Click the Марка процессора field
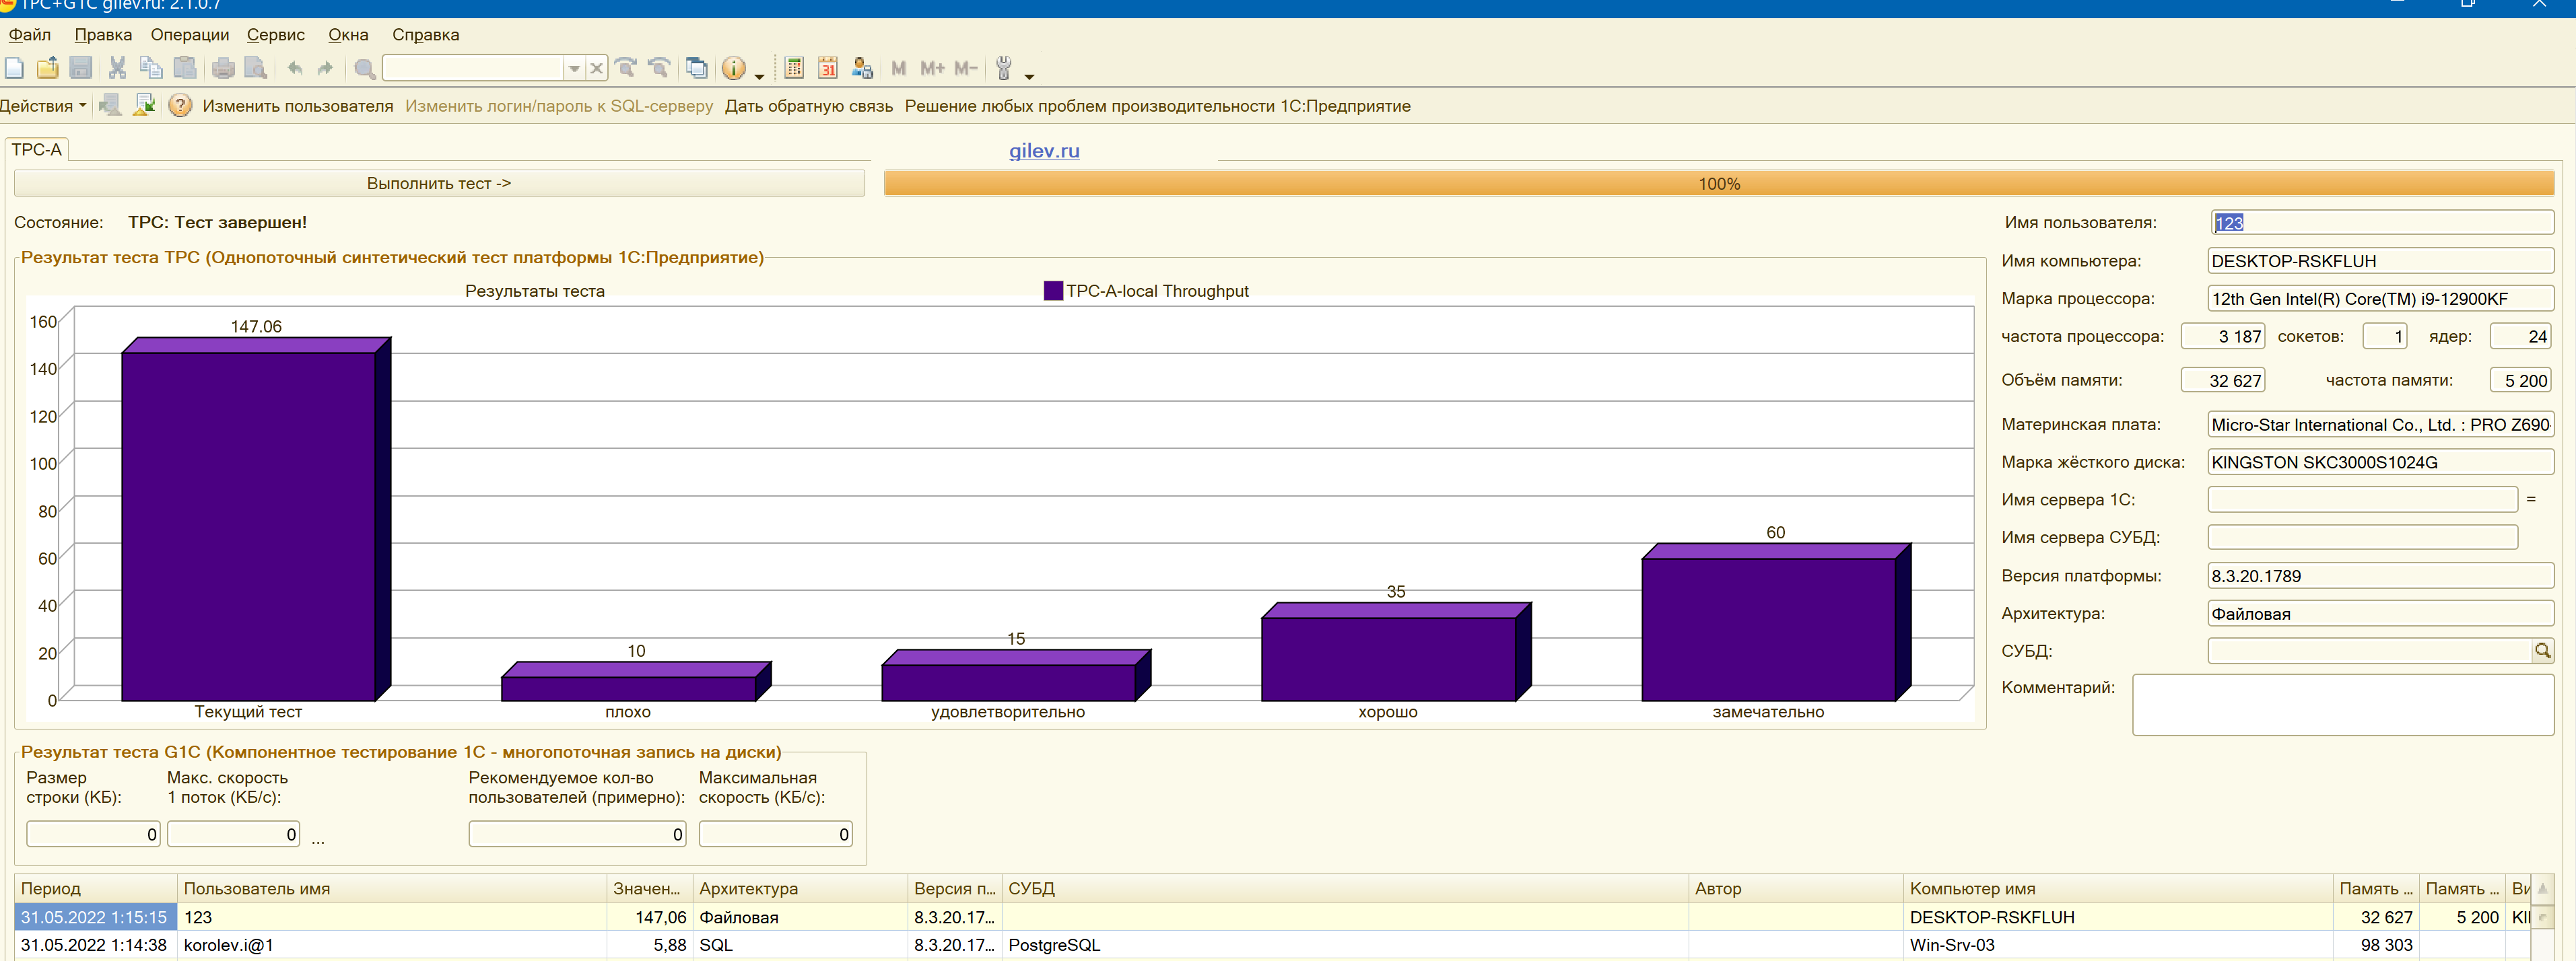The height and width of the screenshot is (961, 2576). point(2381,298)
